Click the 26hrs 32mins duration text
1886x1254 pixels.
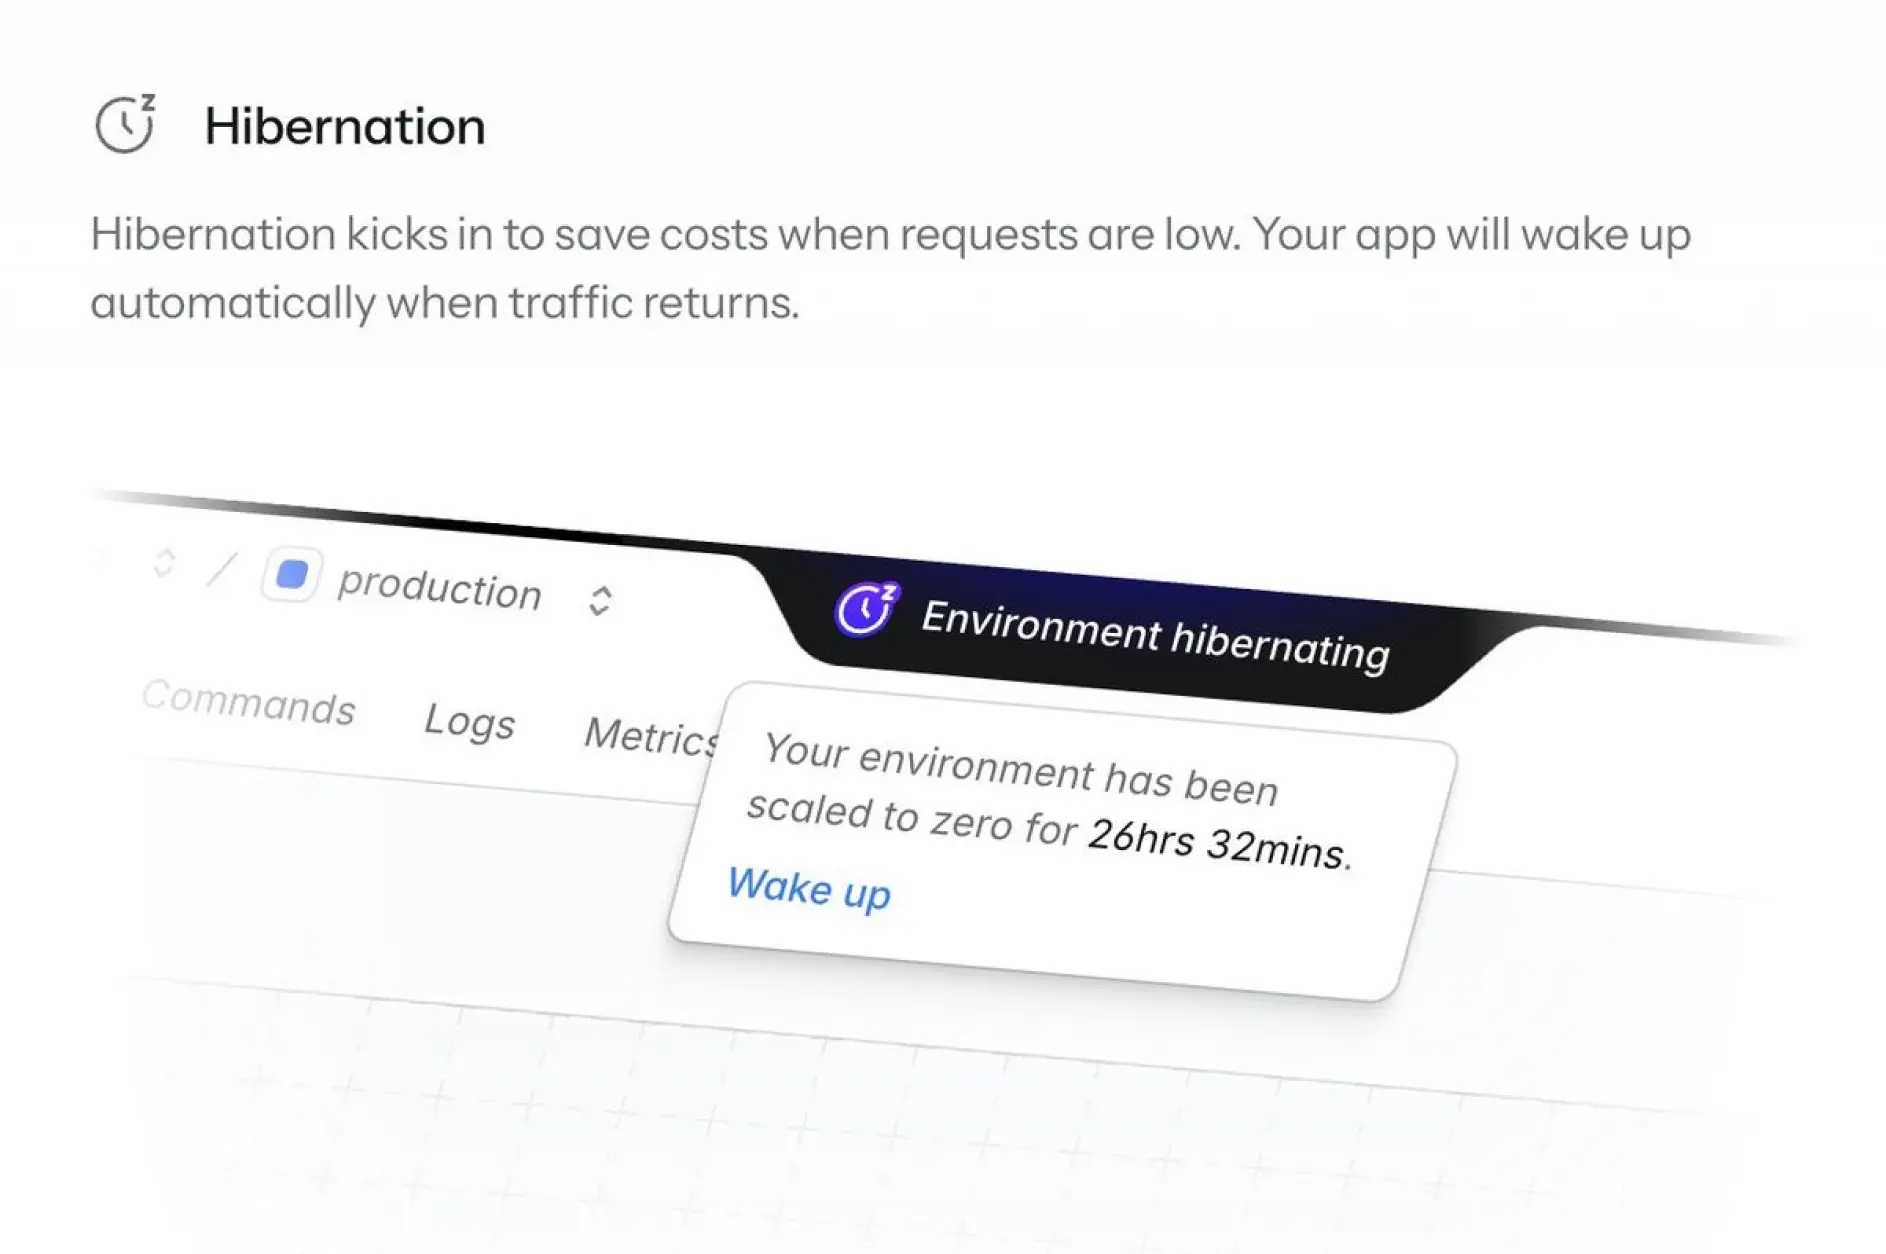[x=1218, y=842]
